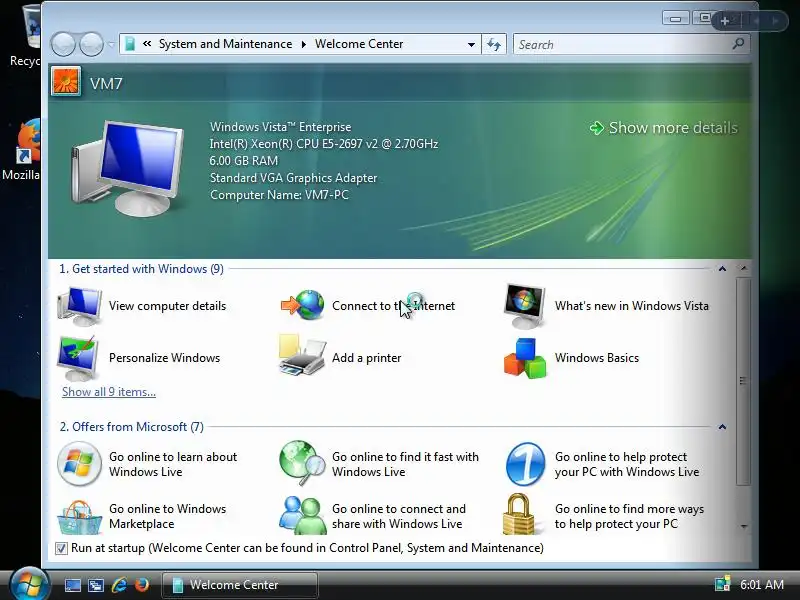Click the Welcome Center taskbar button
This screenshot has height=600, width=800.
pos(240,585)
